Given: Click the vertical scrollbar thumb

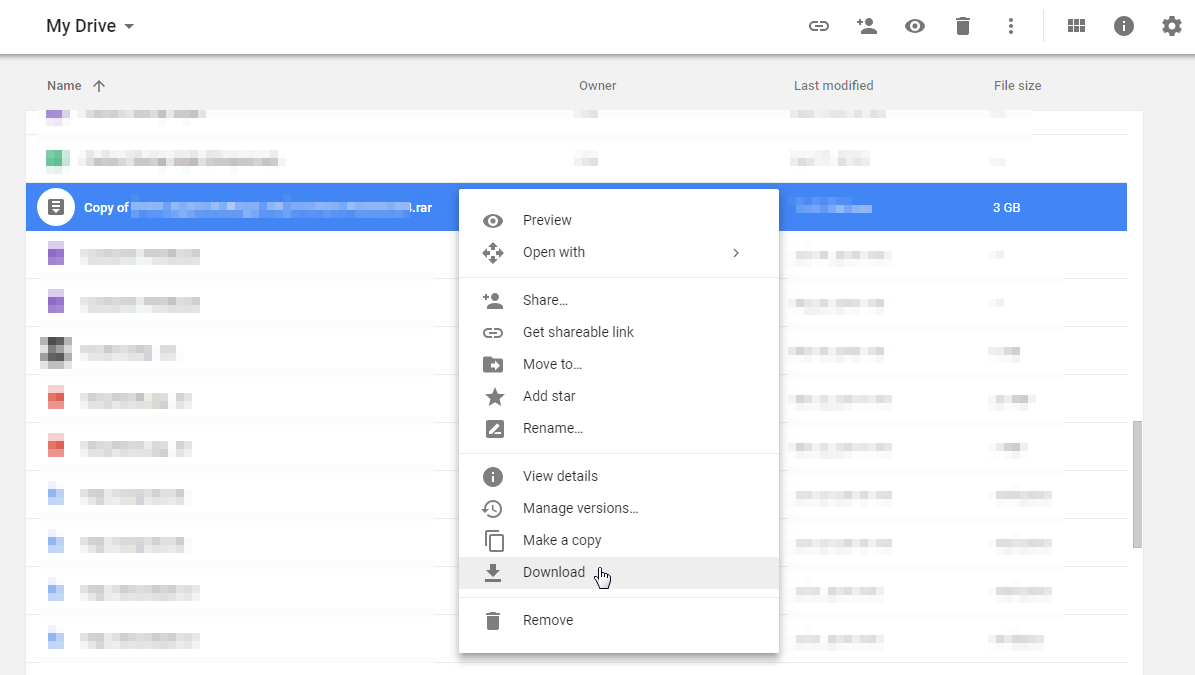Looking at the screenshot, I should pyautogui.click(x=1137, y=484).
